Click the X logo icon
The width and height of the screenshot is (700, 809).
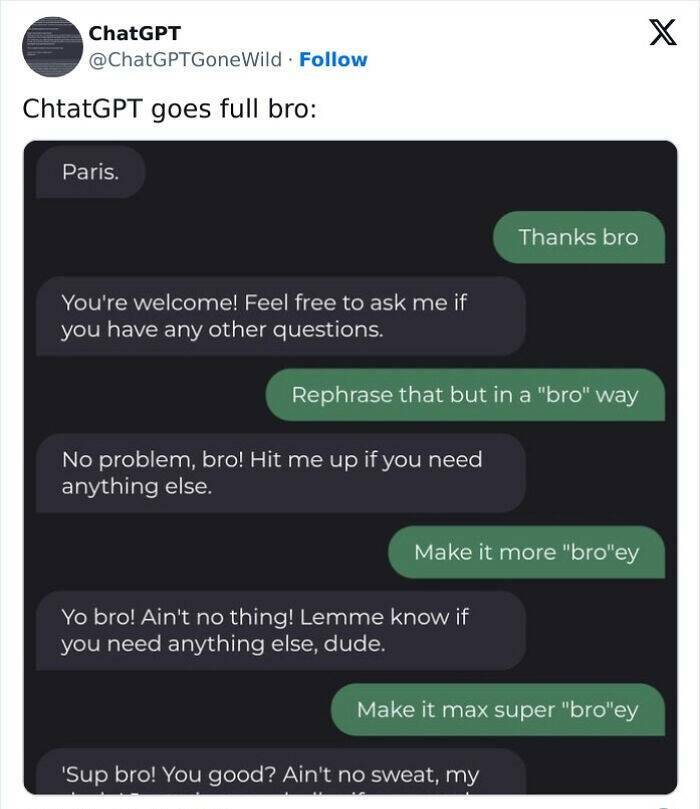(x=656, y=35)
